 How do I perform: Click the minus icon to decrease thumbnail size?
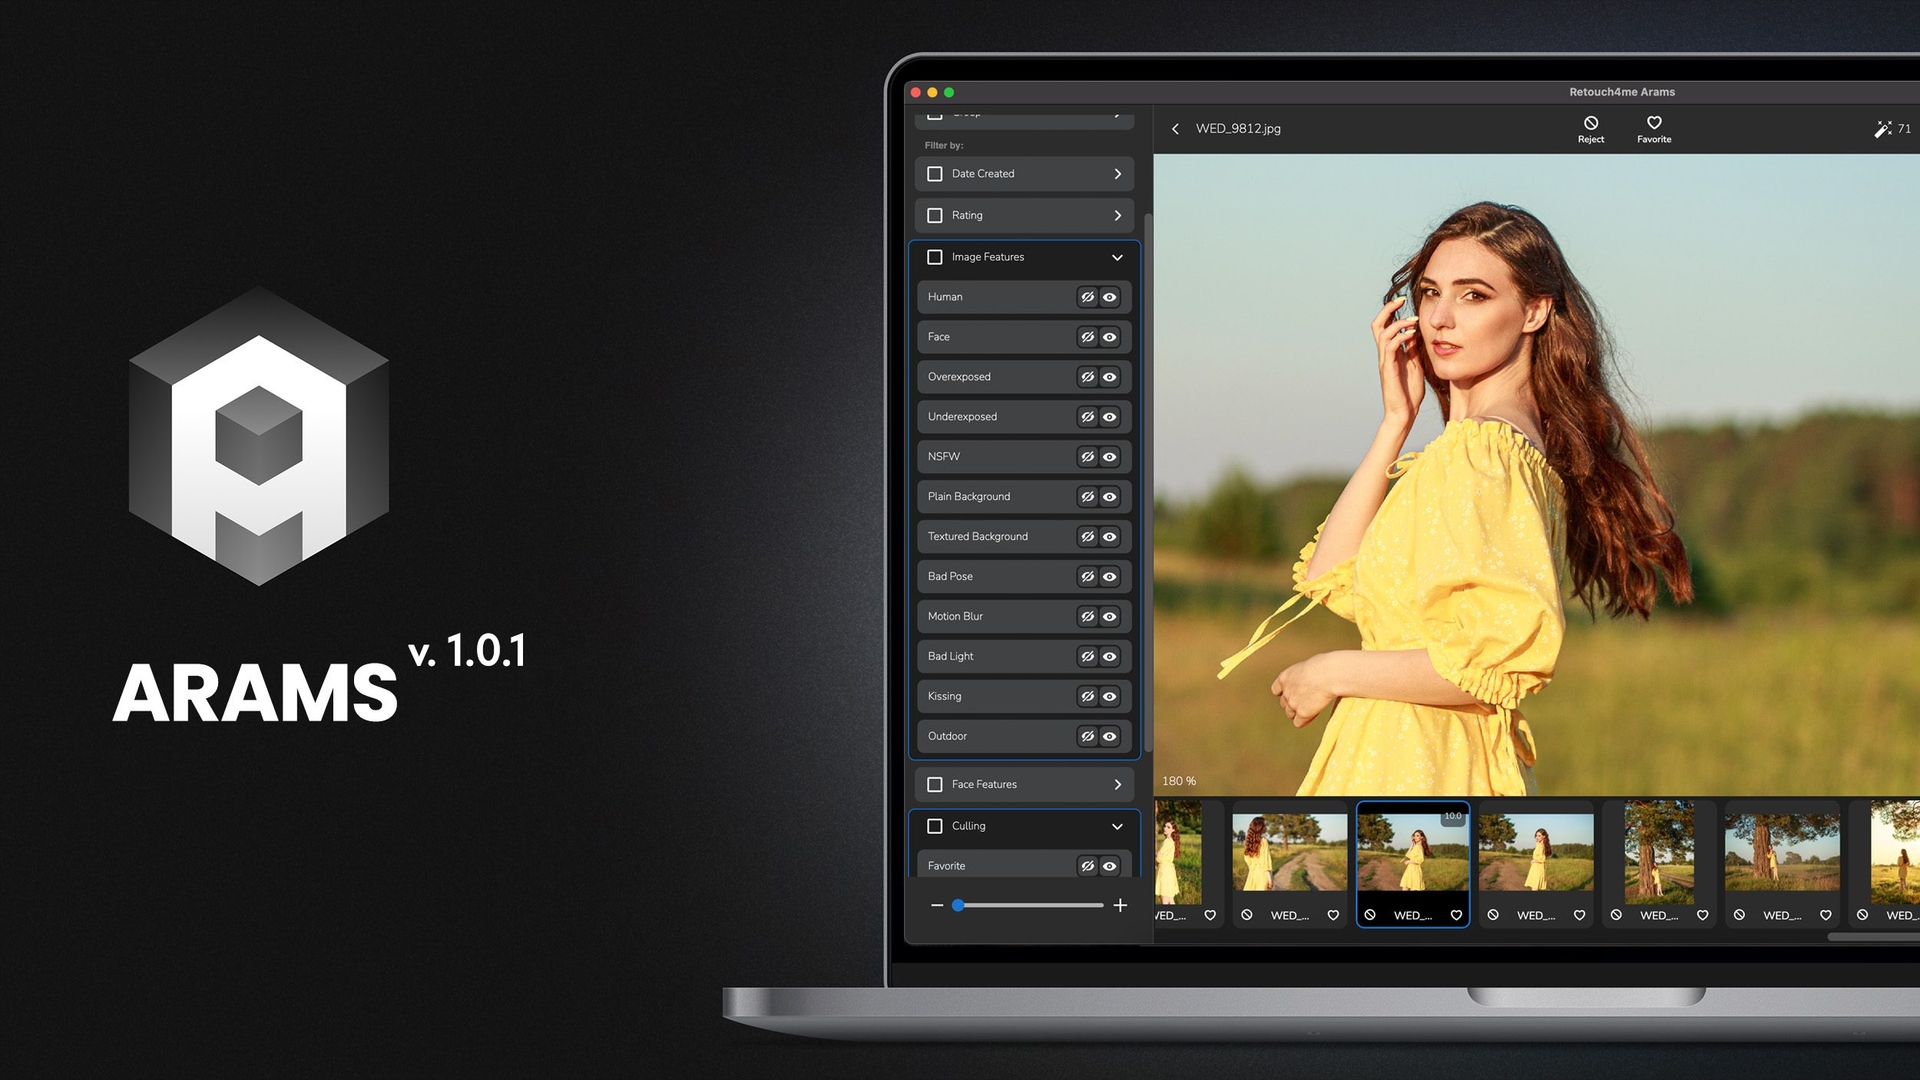point(937,905)
